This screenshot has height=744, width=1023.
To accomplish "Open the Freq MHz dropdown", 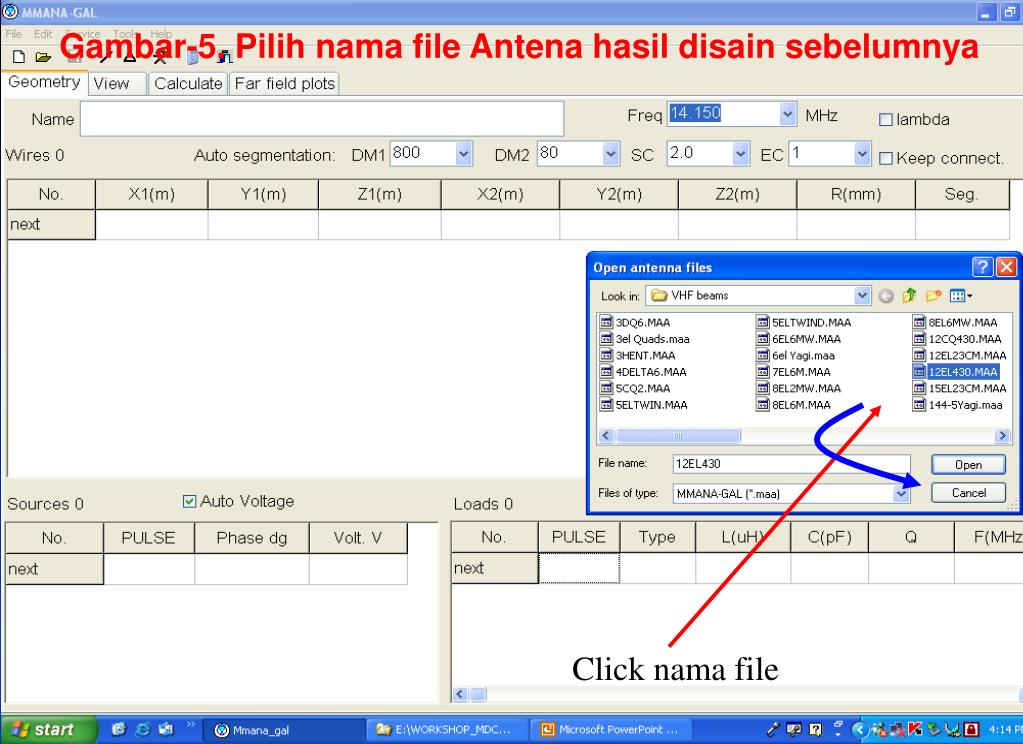I will 787,115.
